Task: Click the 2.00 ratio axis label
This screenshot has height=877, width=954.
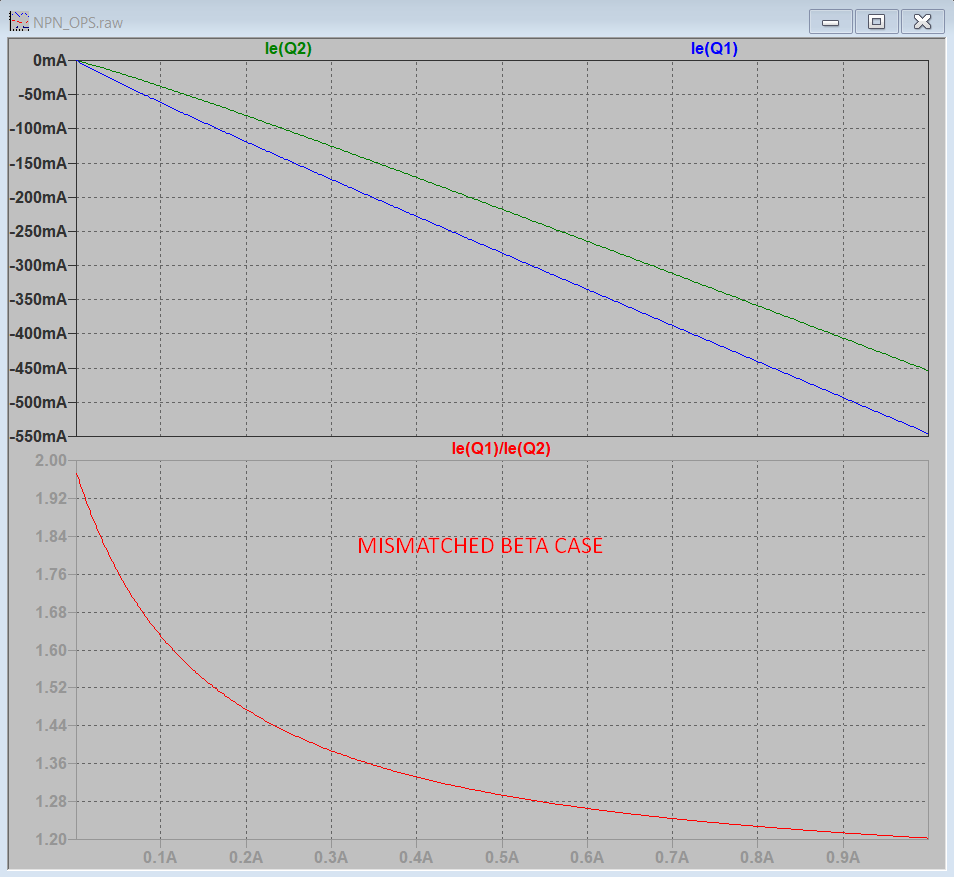Action: (x=51, y=460)
